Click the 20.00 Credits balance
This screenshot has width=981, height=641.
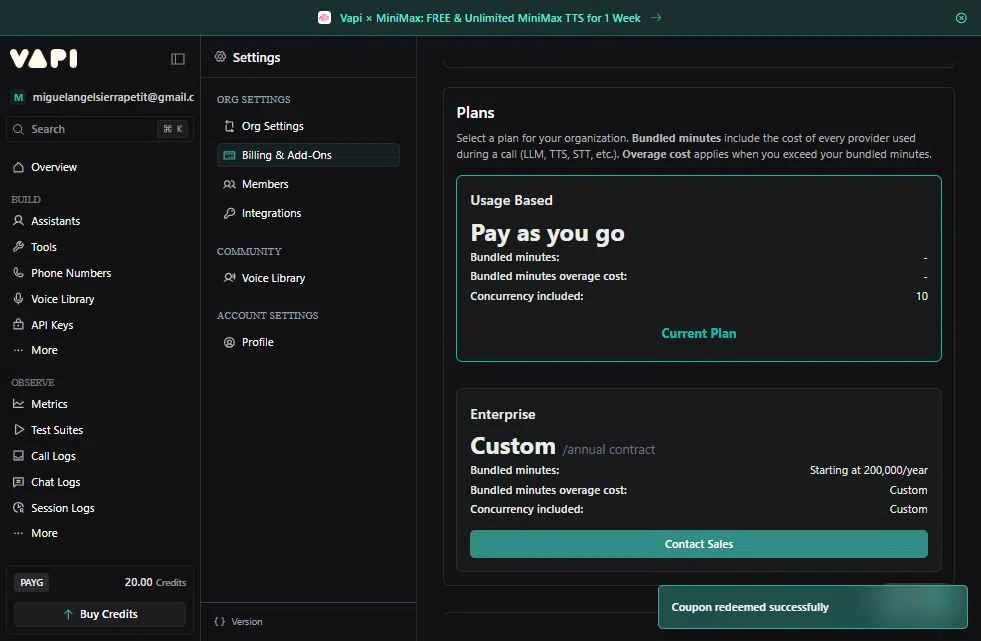tap(155, 582)
